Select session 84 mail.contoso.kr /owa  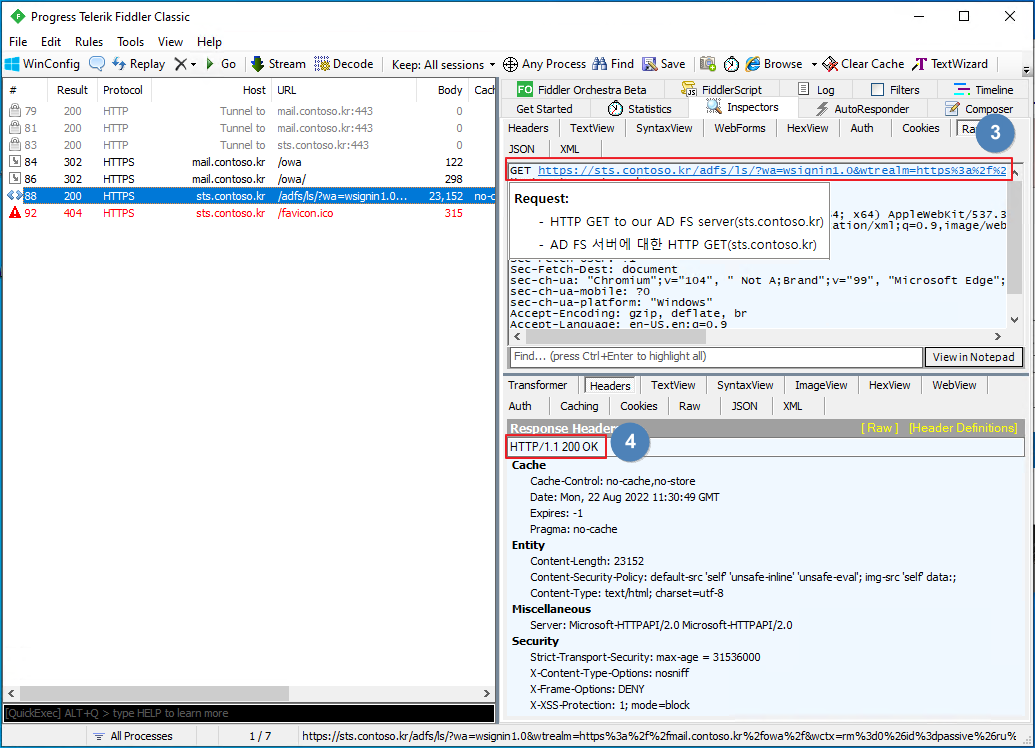point(251,162)
